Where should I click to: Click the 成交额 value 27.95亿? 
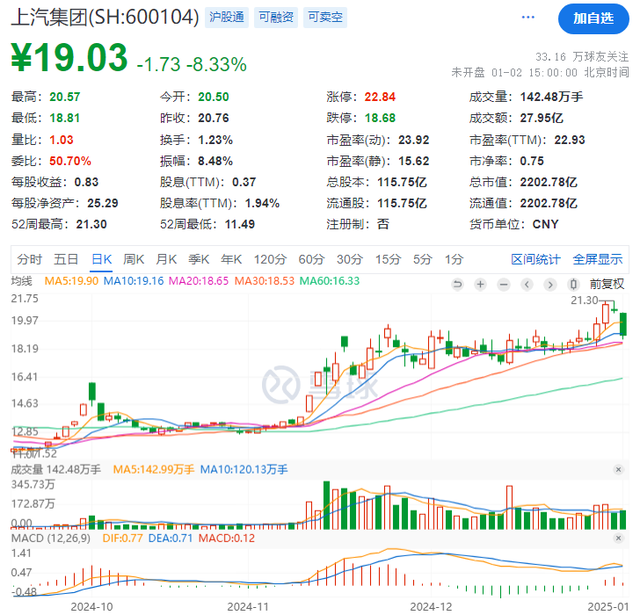pyautogui.click(x=542, y=118)
